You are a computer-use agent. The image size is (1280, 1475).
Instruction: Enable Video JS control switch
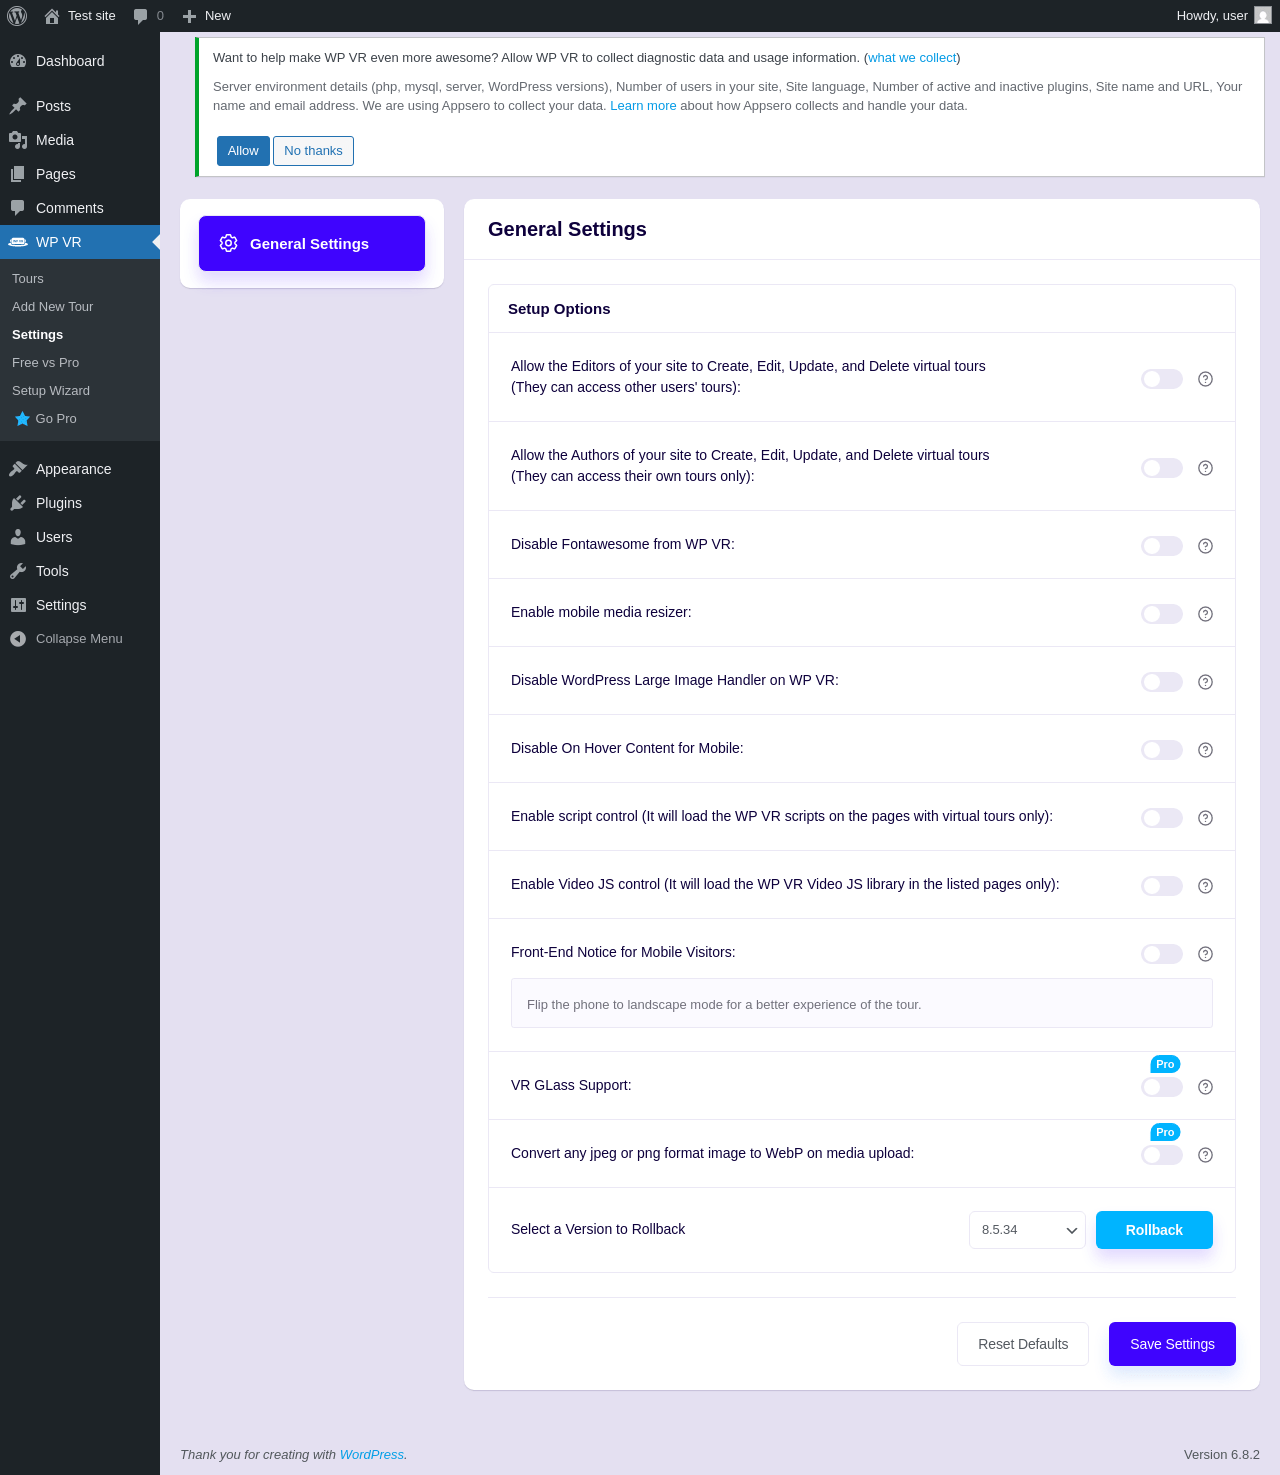1162,886
